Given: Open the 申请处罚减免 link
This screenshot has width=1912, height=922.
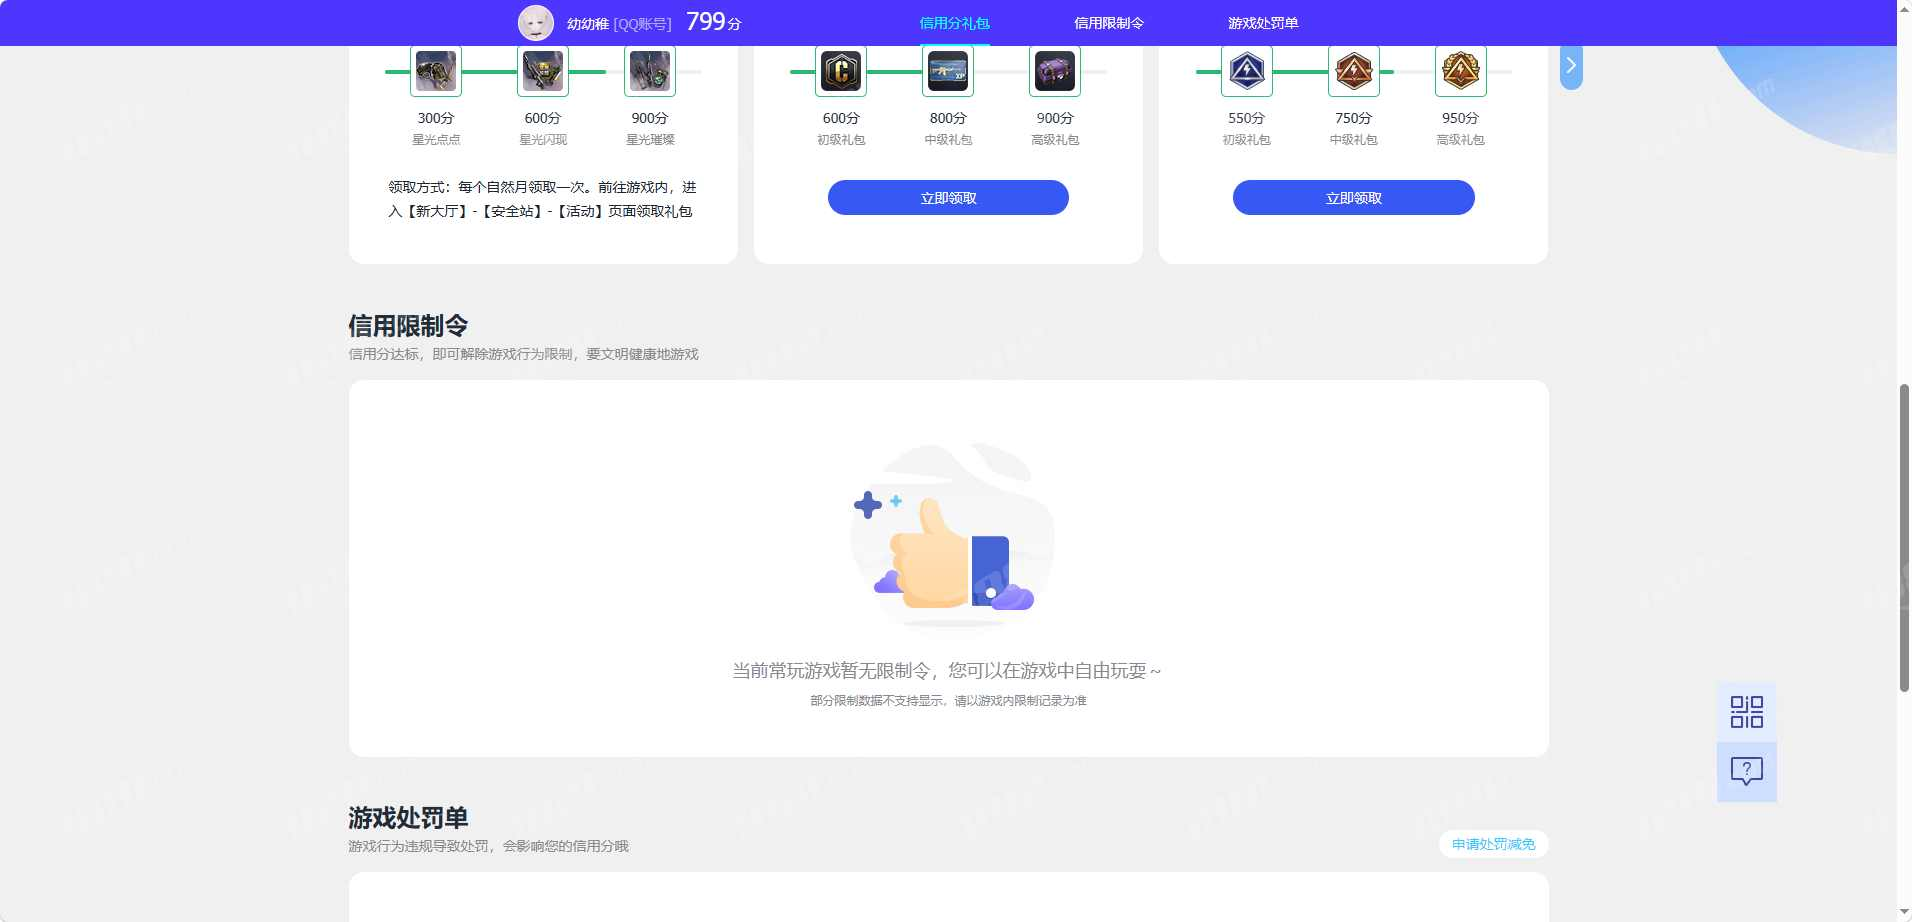Looking at the screenshot, I should pyautogui.click(x=1494, y=844).
